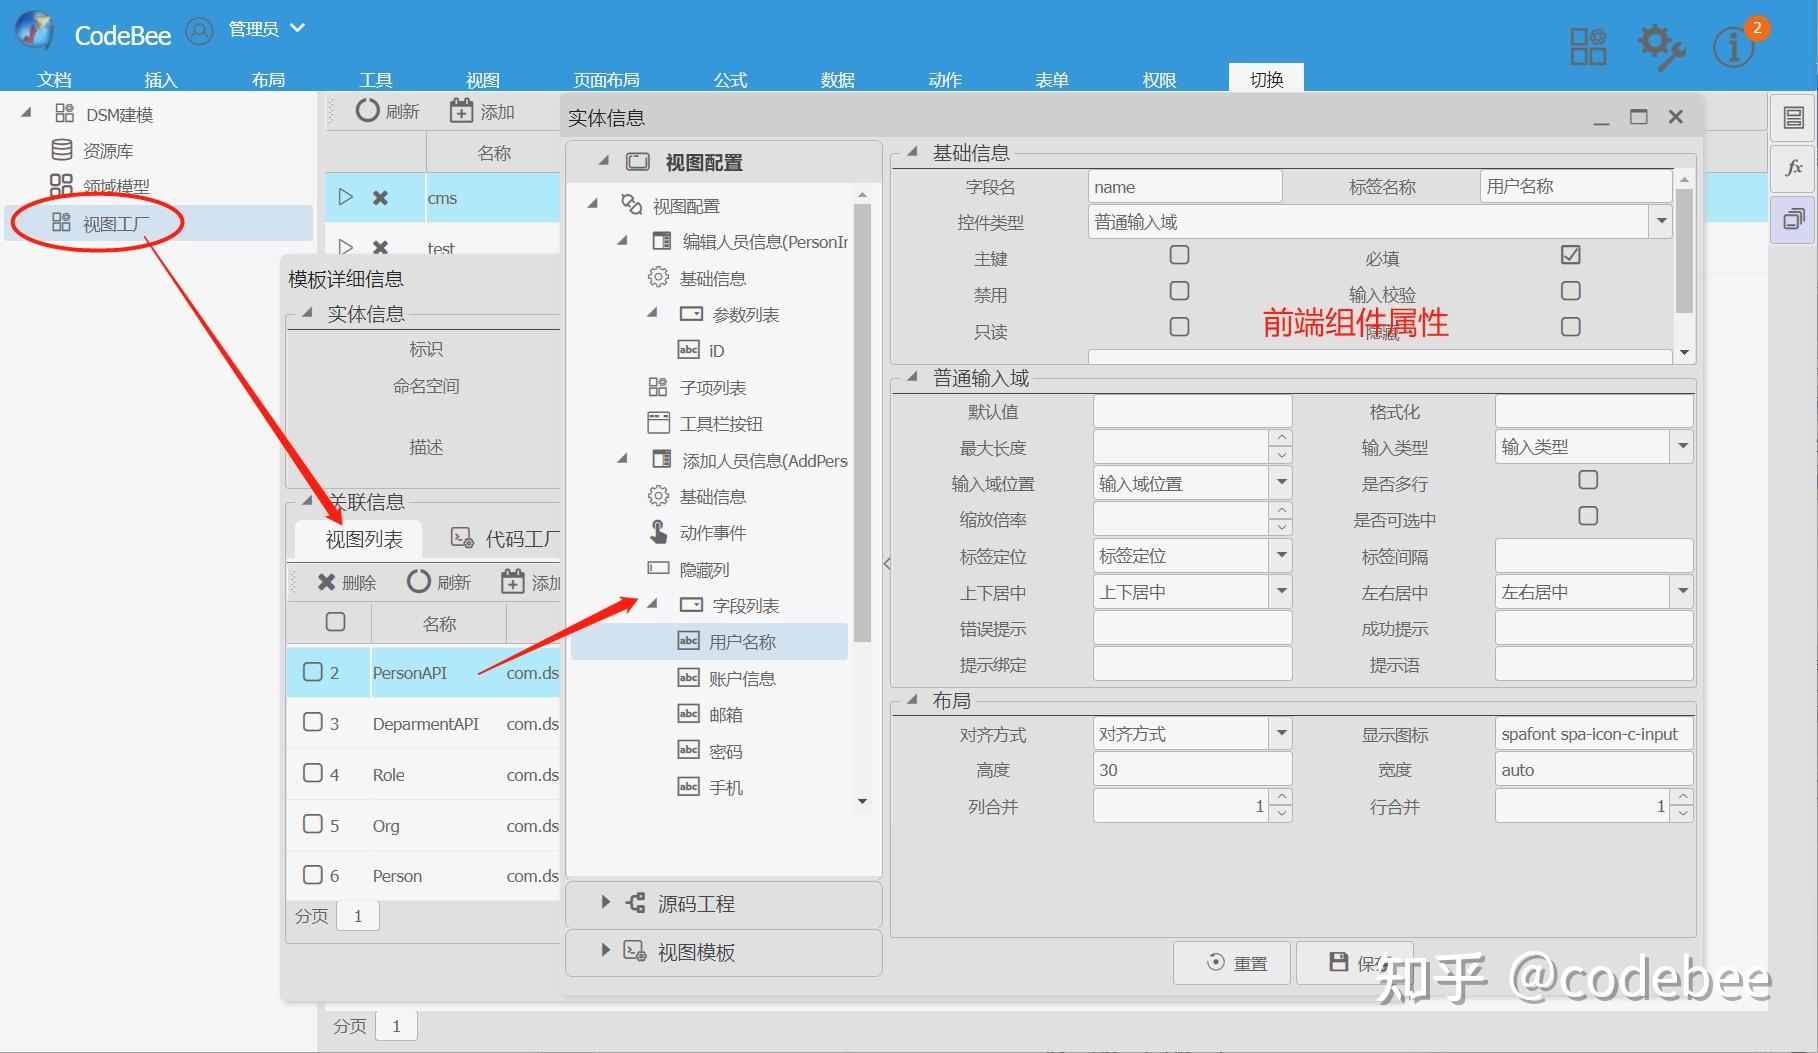Click the layered pages icon on the right edge
This screenshot has height=1053, width=1818.
coord(1795,220)
